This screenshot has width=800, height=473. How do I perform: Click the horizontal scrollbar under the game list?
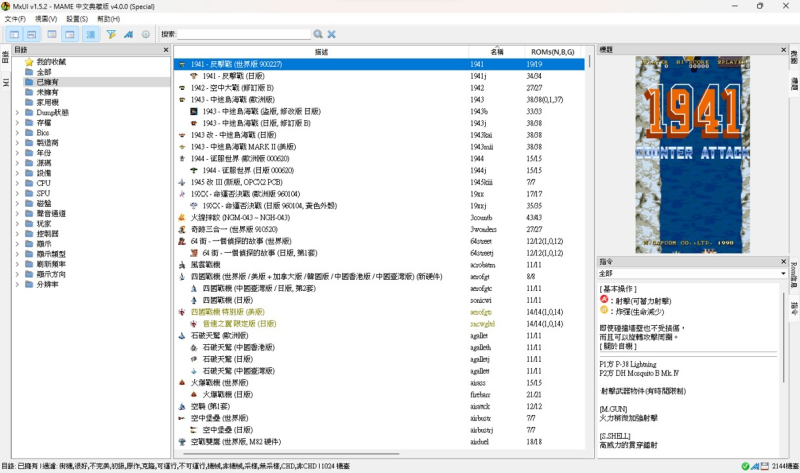(x=291, y=453)
